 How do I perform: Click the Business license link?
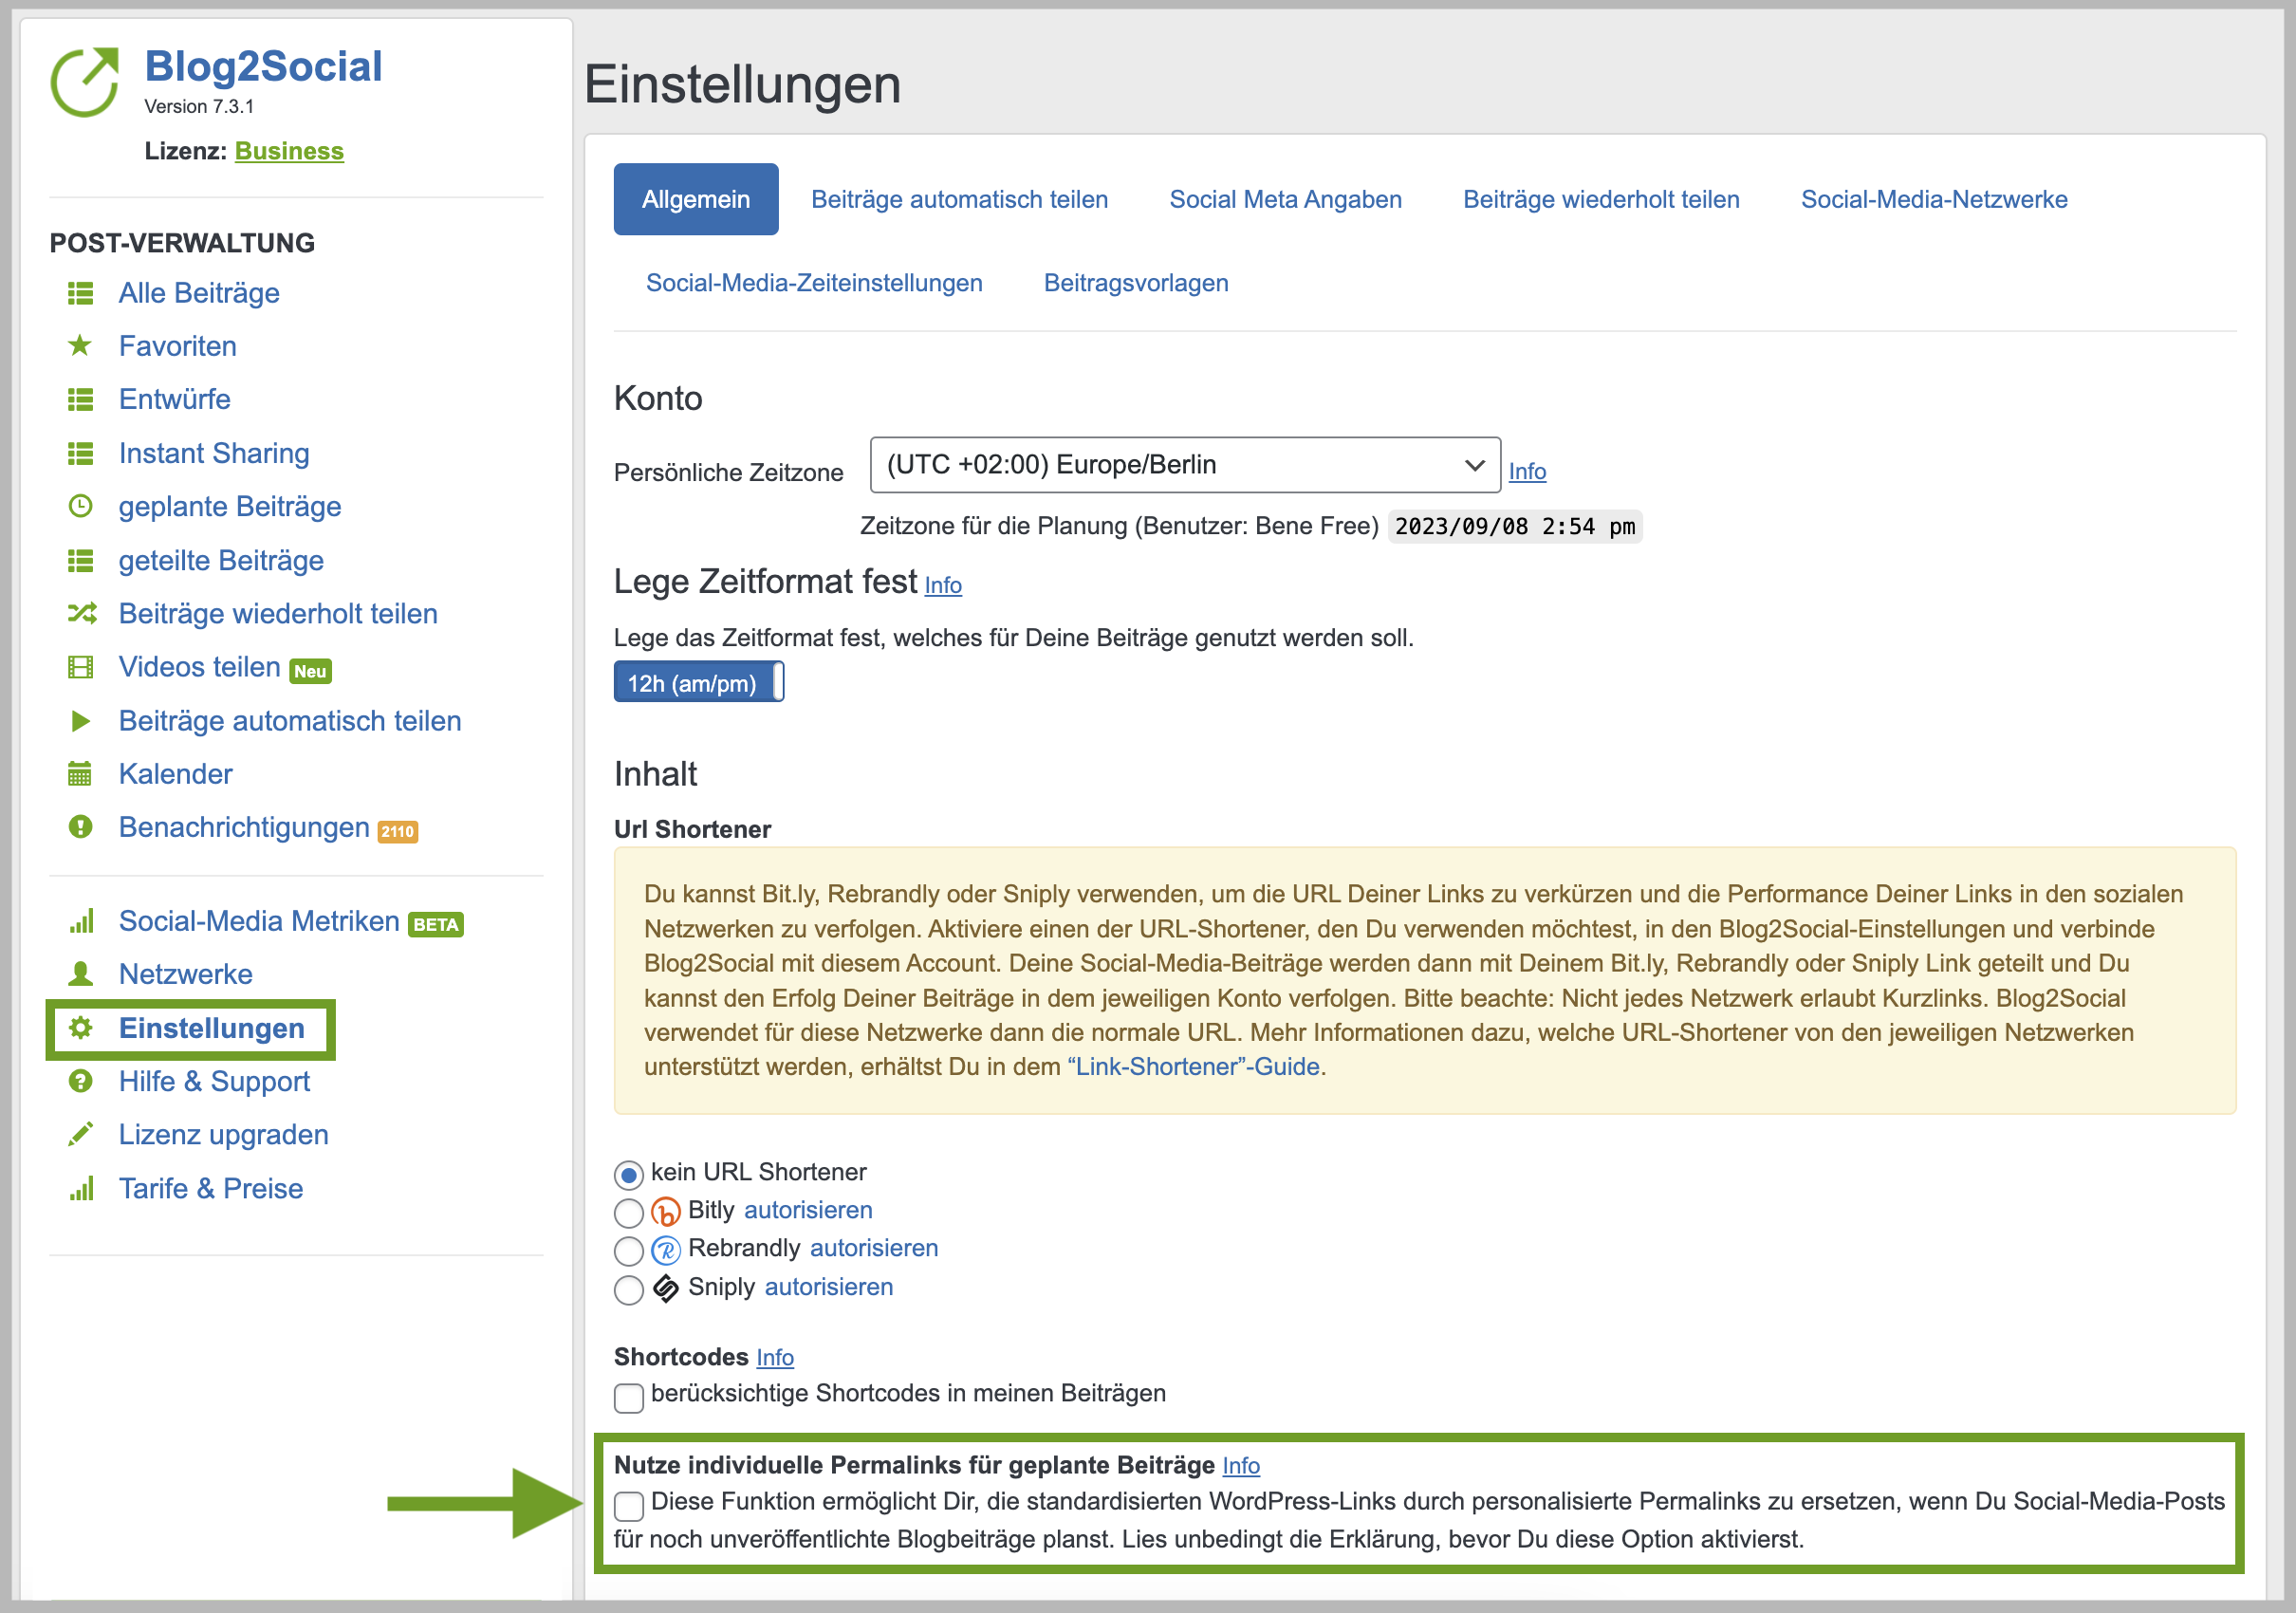(289, 151)
